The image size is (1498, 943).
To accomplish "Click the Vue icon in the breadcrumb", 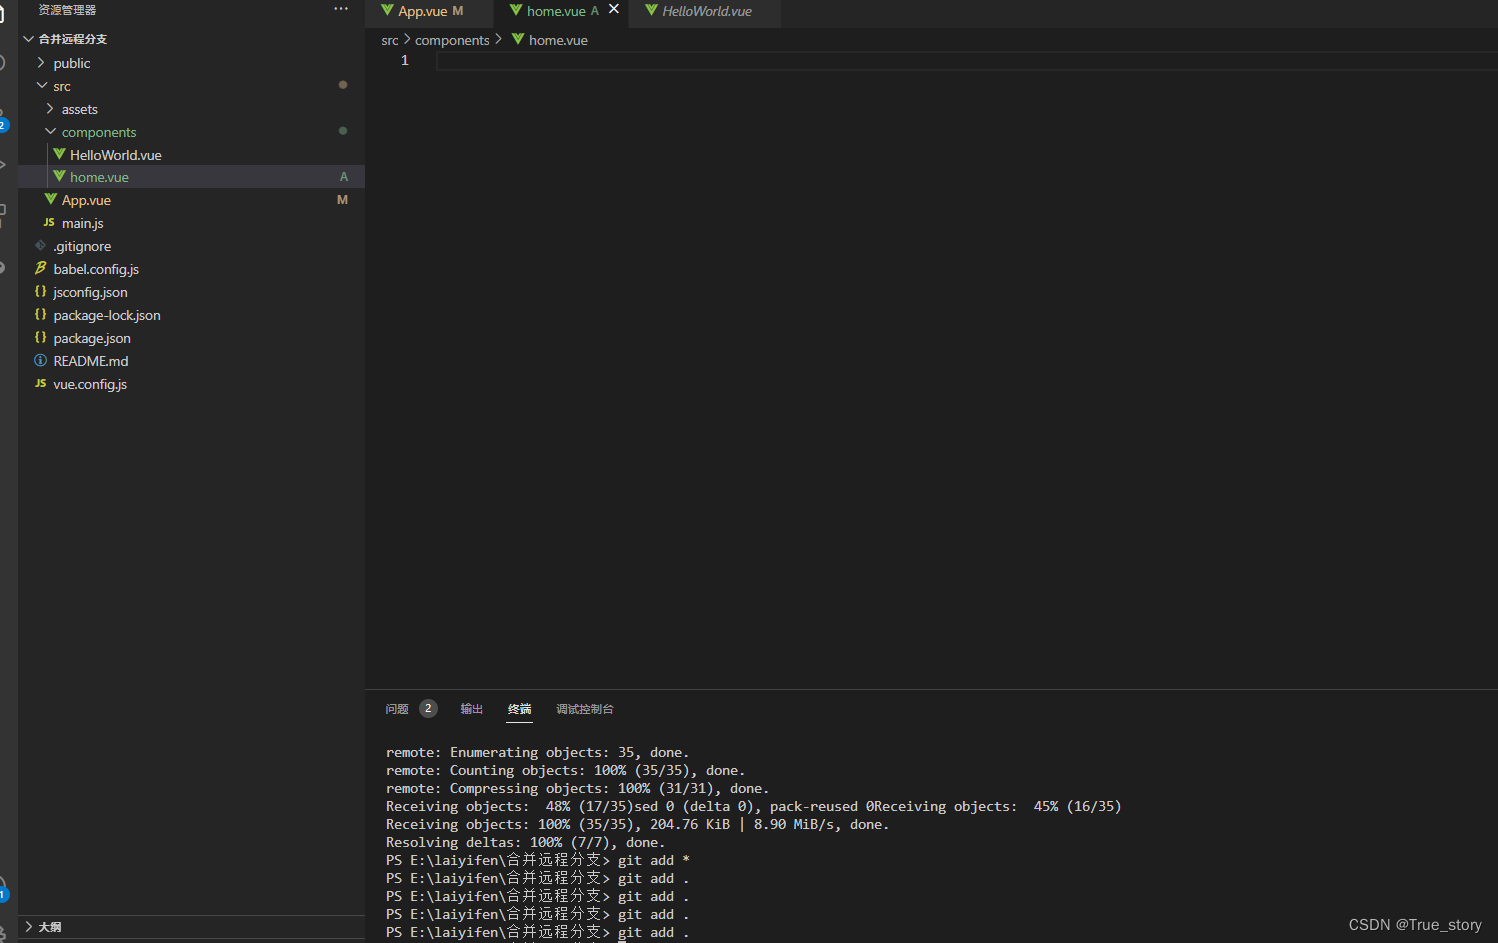I will (x=518, y=39).
